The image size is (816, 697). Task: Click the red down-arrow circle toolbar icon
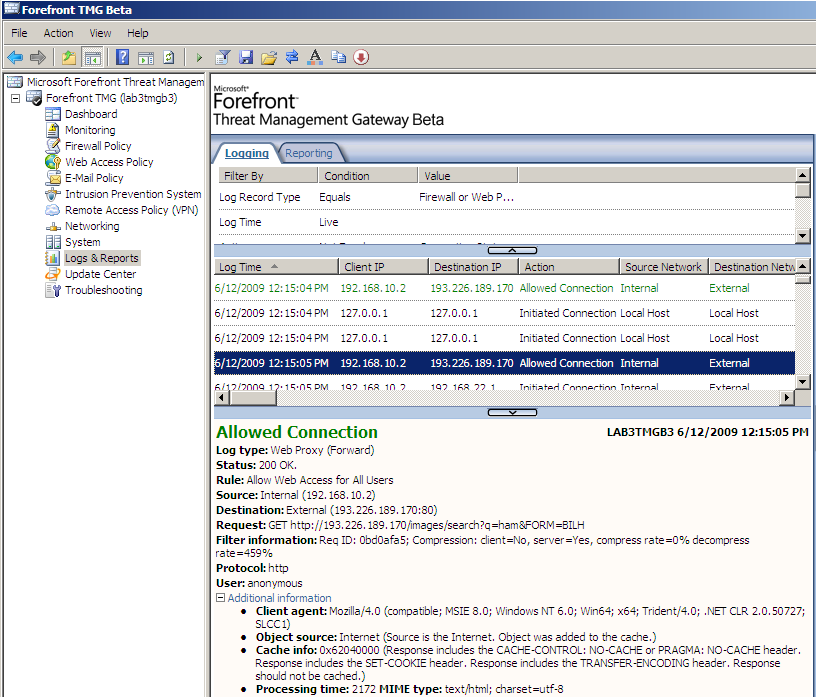(361, 57)
